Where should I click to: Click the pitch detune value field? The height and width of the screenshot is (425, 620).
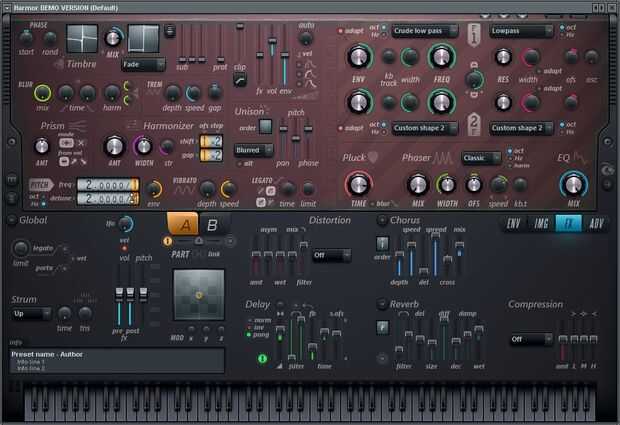click(108, 198)
